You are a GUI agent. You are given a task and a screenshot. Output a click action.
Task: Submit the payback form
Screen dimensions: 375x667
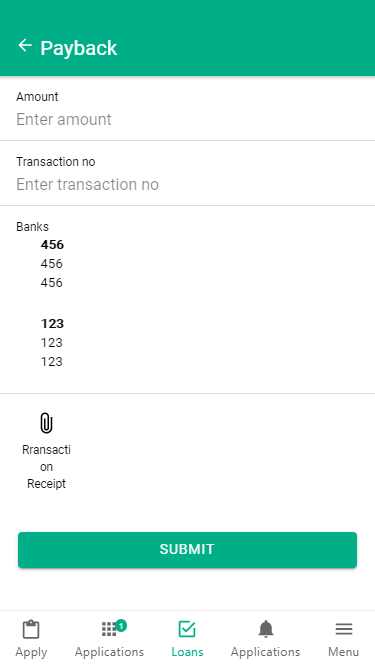[x=188, y=550]
